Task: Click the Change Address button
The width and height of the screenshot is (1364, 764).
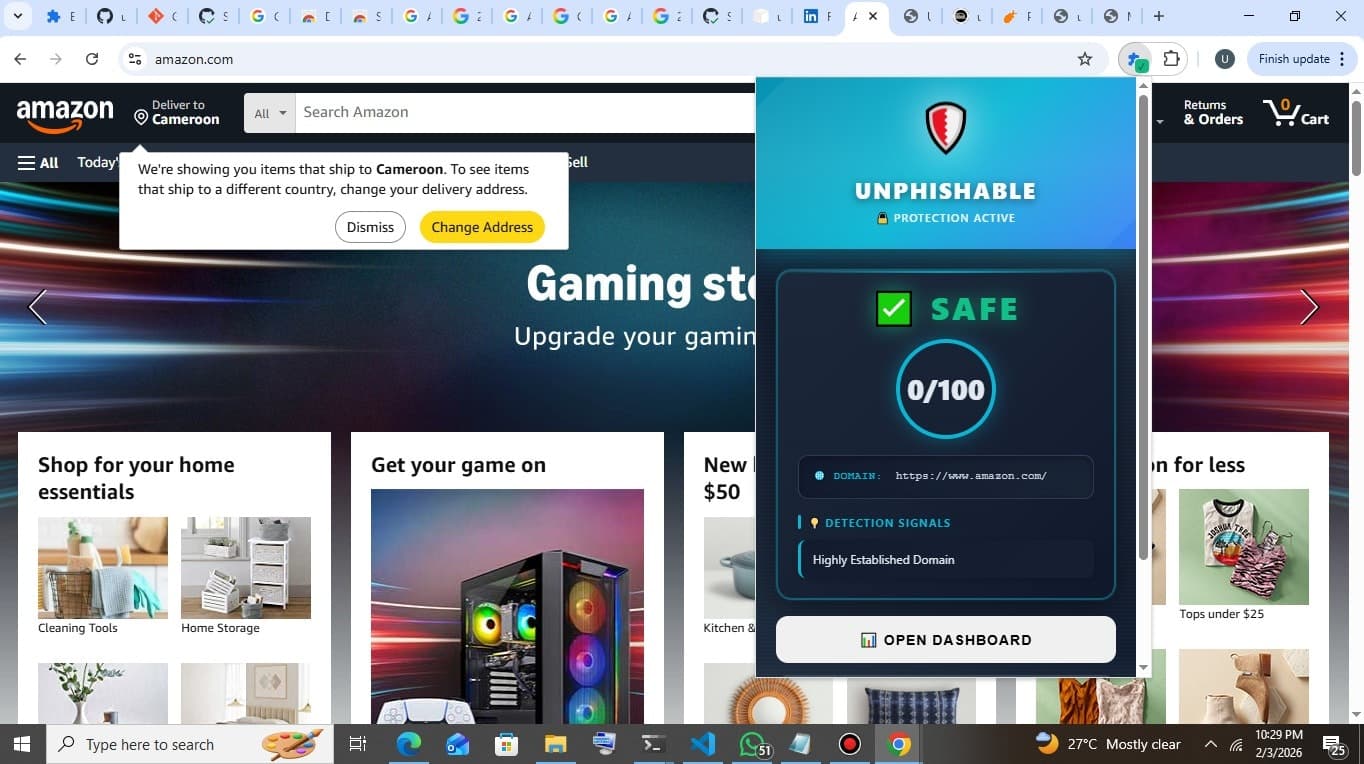Action: (x=482, y=227)
